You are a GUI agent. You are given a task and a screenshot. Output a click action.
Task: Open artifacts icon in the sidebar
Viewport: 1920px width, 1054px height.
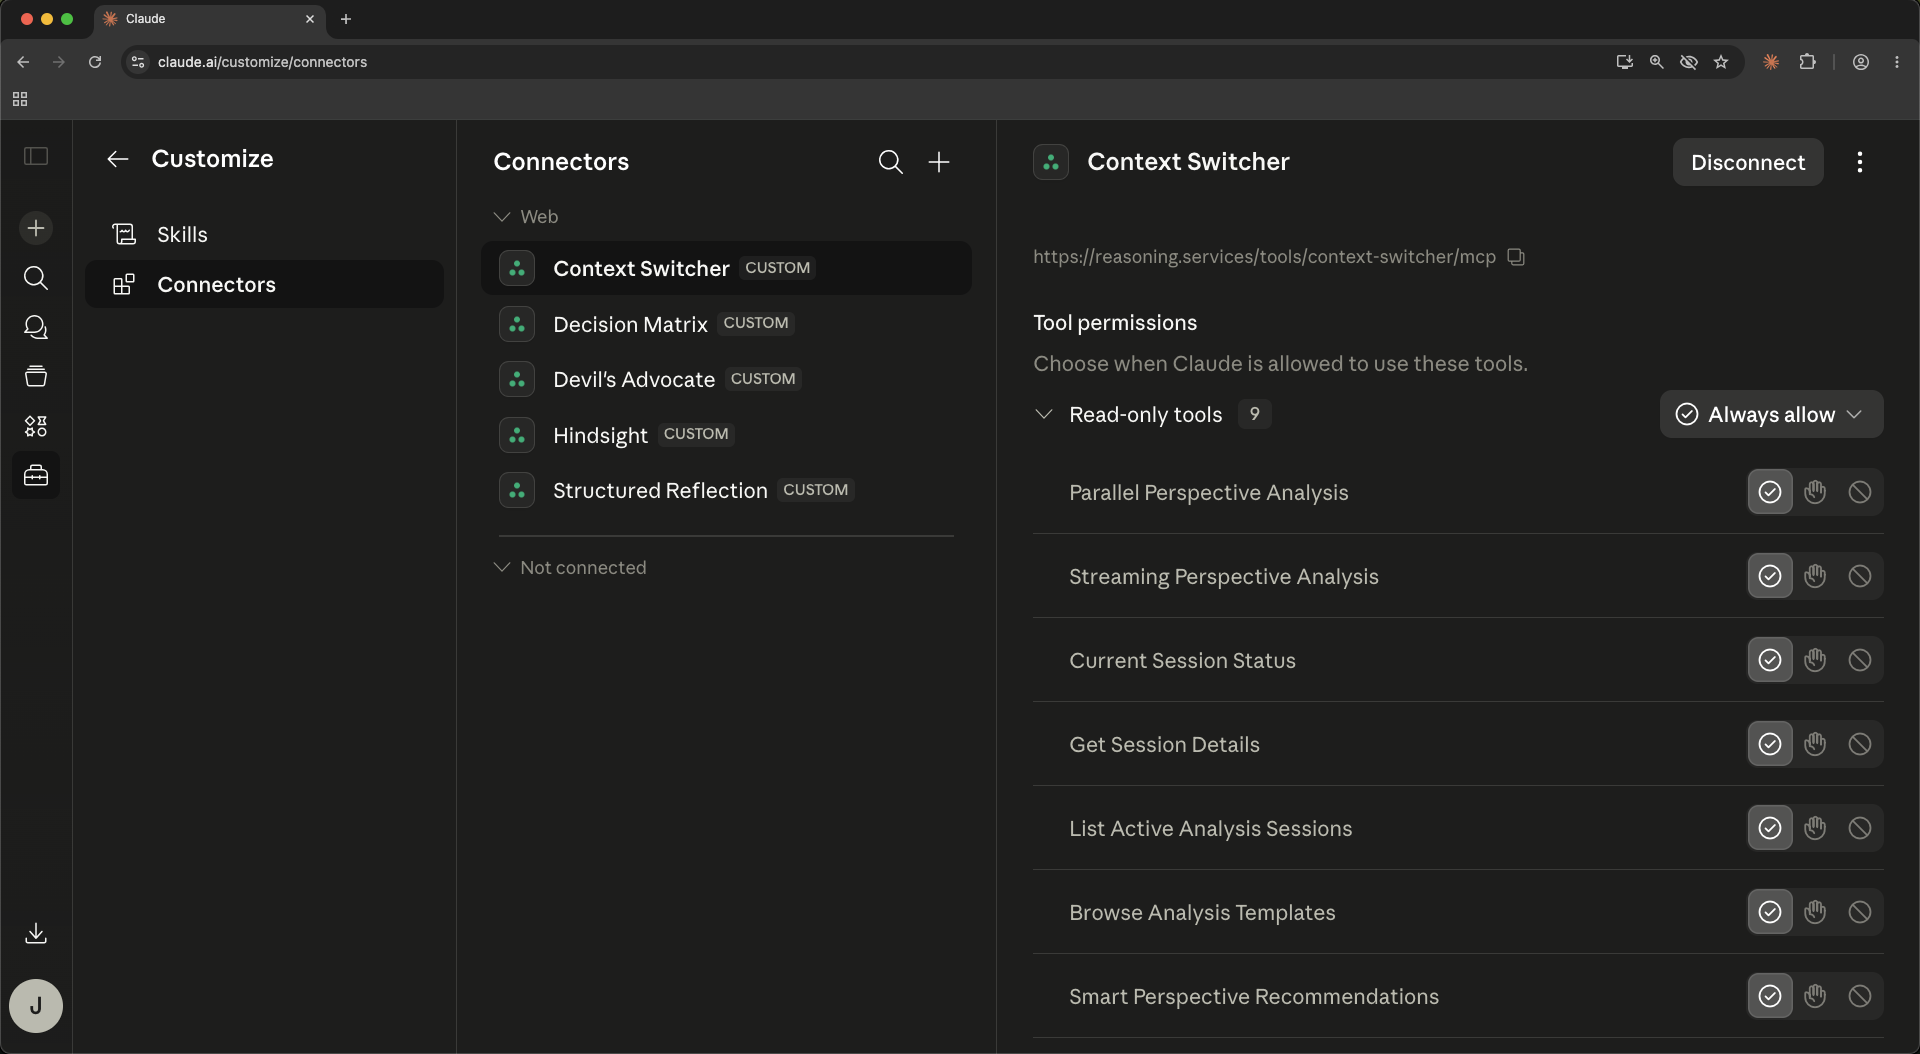[36, 426]
